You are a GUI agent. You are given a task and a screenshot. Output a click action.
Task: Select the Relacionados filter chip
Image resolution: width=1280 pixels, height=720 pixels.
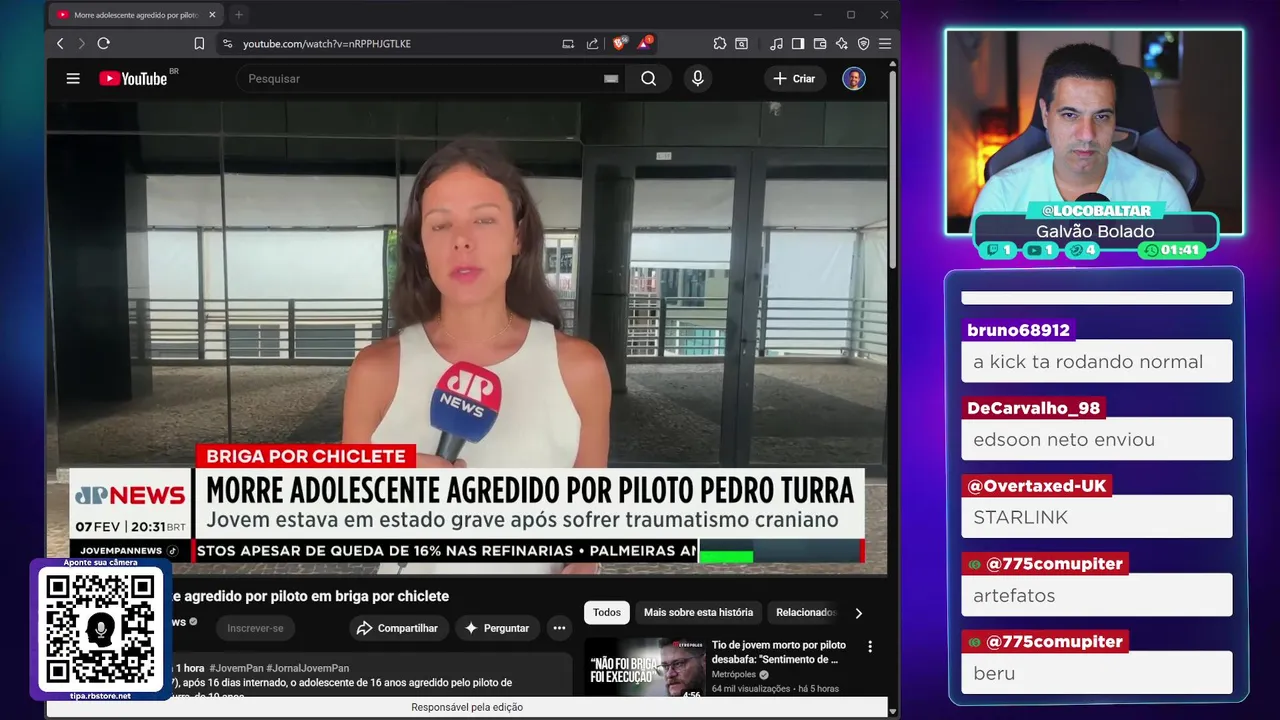click(x=805, y=612)
